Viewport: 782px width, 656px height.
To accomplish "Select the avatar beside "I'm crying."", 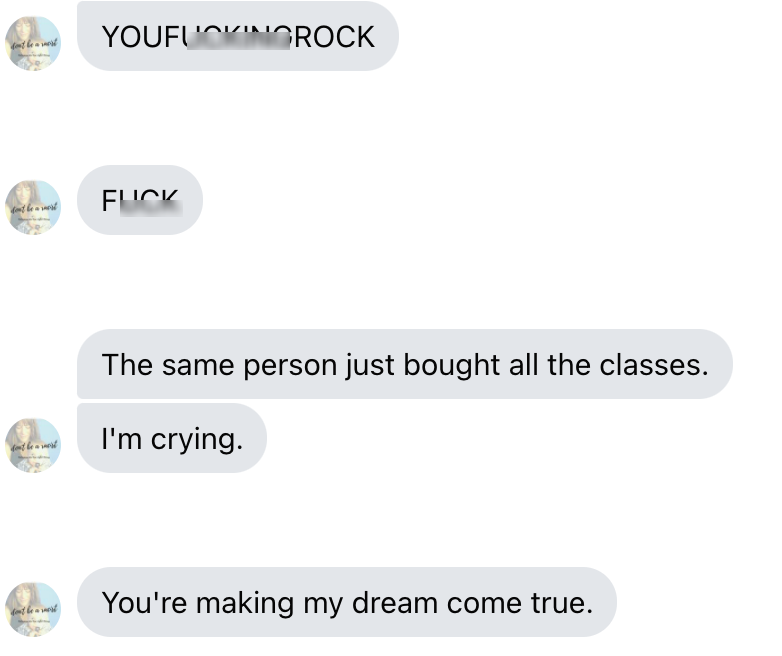I will tap(33, 445).
